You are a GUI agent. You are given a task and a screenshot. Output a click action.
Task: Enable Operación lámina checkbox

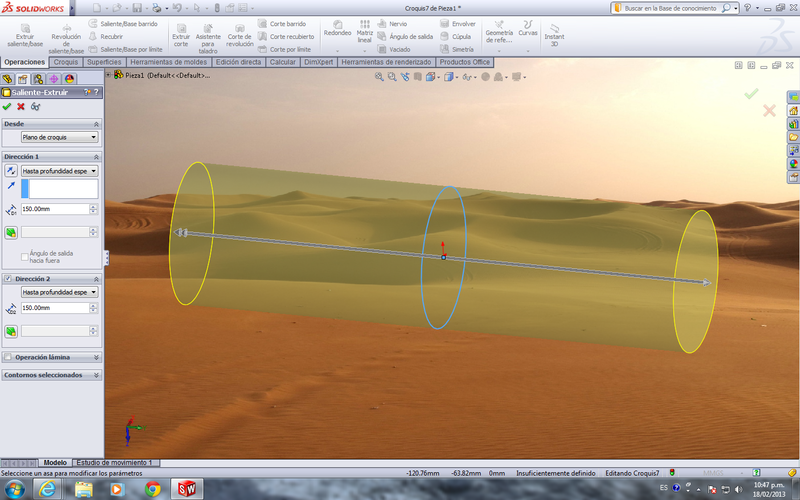click(x=8, y=357)
